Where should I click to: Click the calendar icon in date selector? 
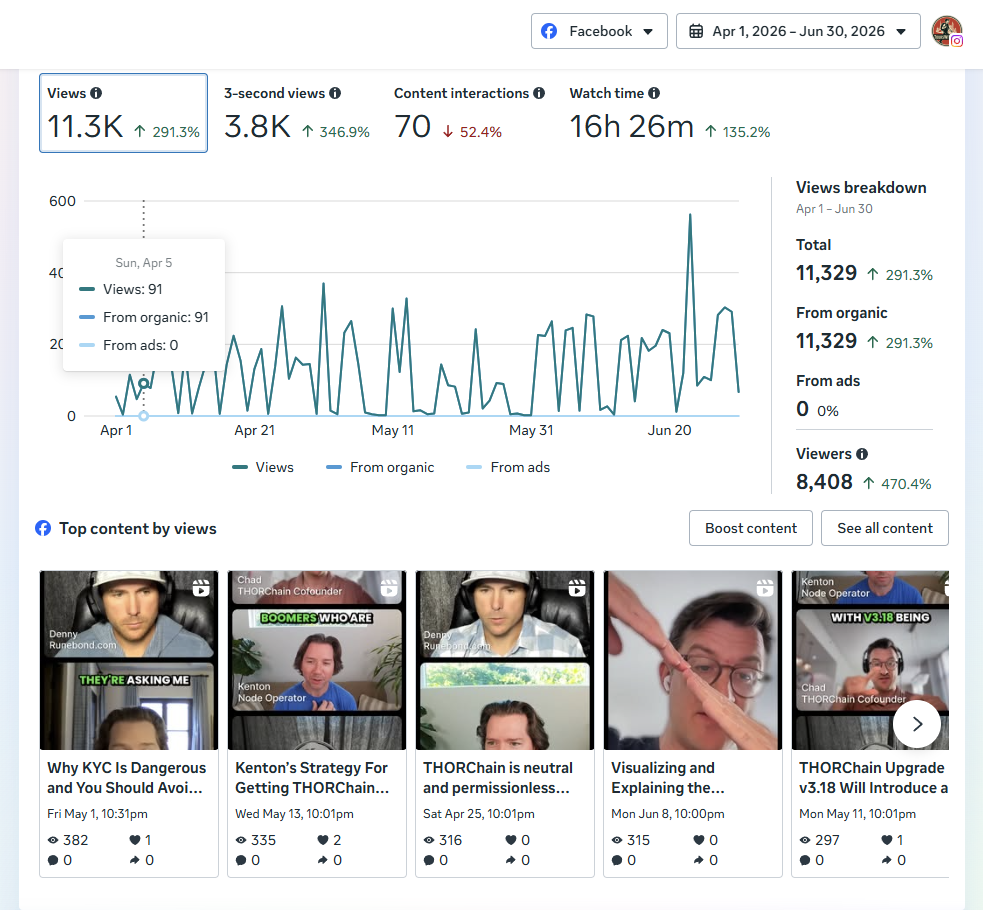[696, 31]
